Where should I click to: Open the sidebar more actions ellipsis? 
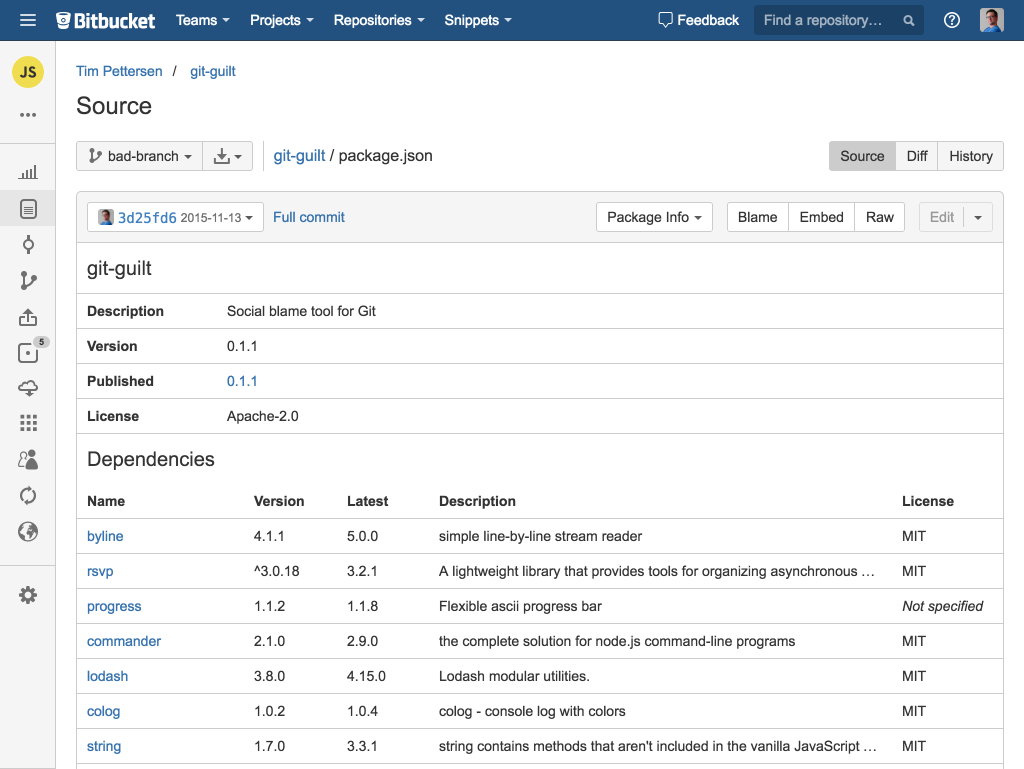click(28, 115)
